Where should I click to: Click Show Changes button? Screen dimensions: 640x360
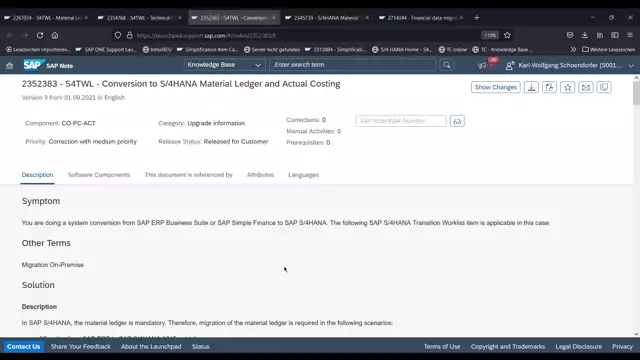(496, 87)
